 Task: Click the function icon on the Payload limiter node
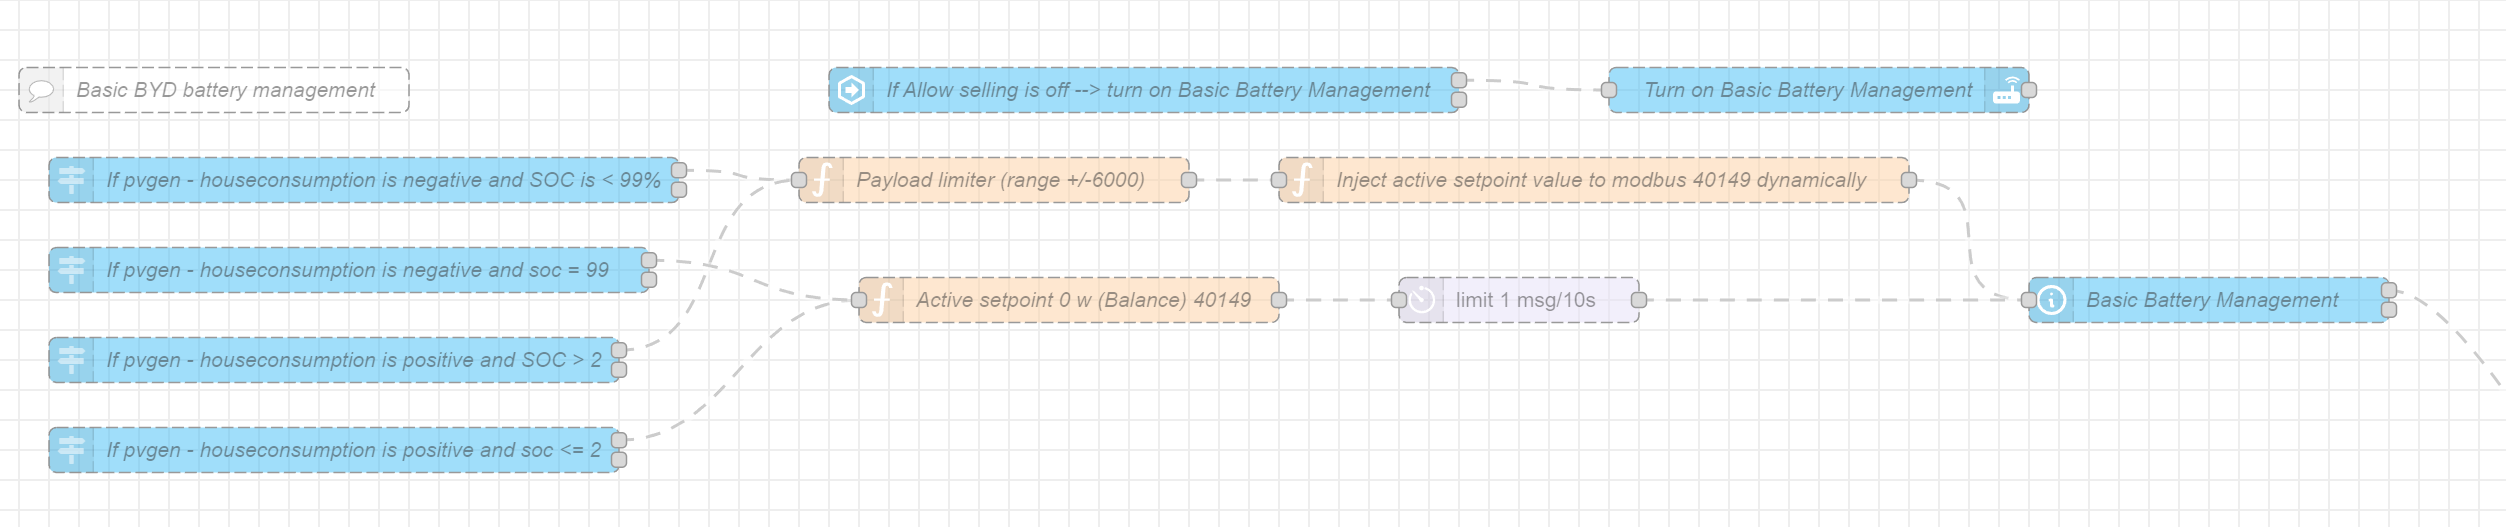tap(822, 180)
